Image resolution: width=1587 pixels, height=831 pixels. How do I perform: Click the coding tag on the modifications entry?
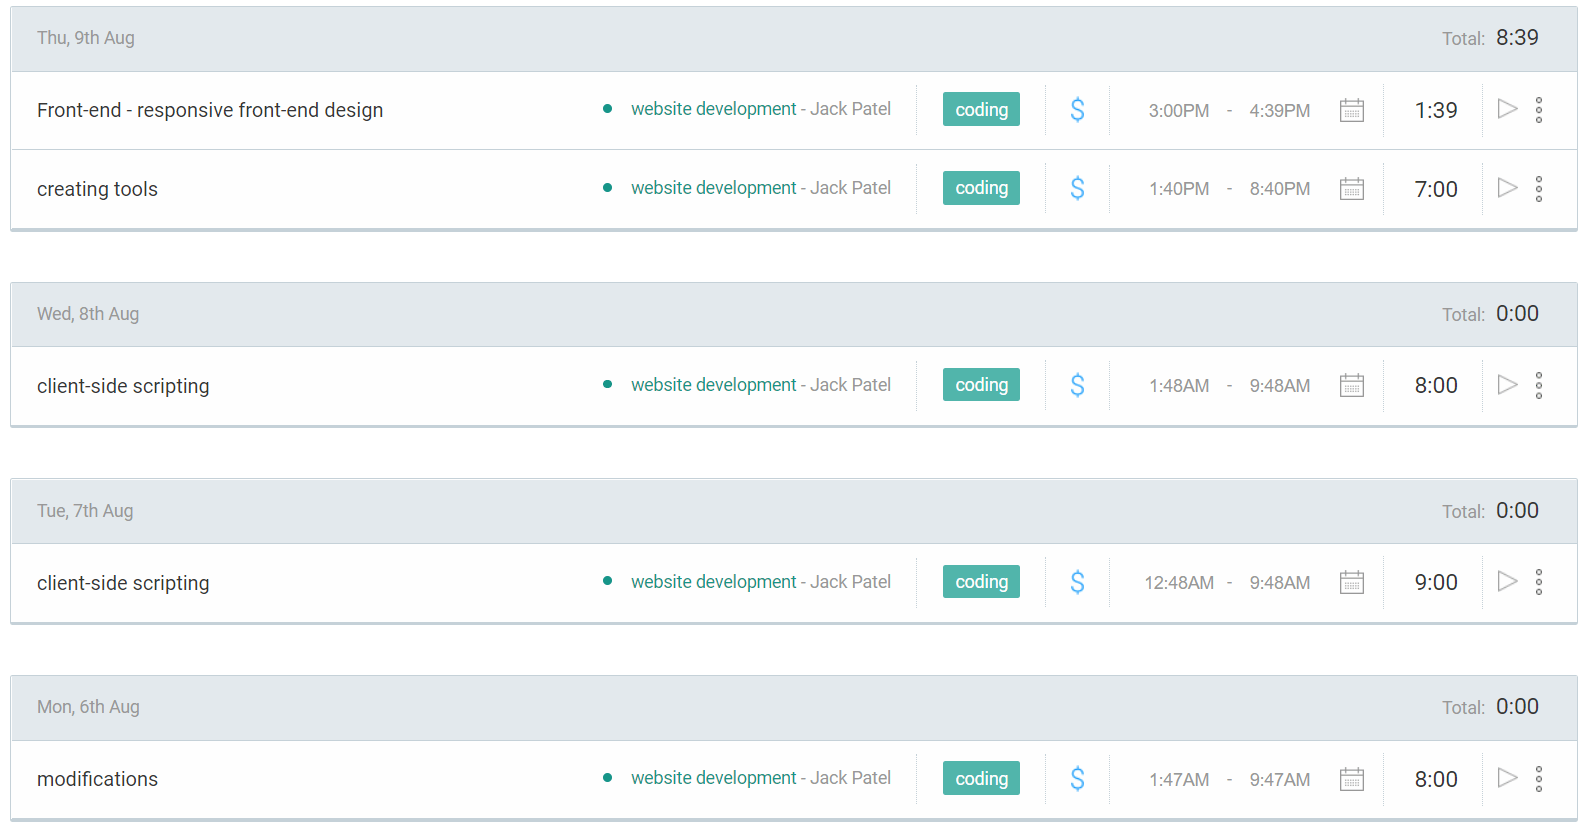(x=981, y=778)
